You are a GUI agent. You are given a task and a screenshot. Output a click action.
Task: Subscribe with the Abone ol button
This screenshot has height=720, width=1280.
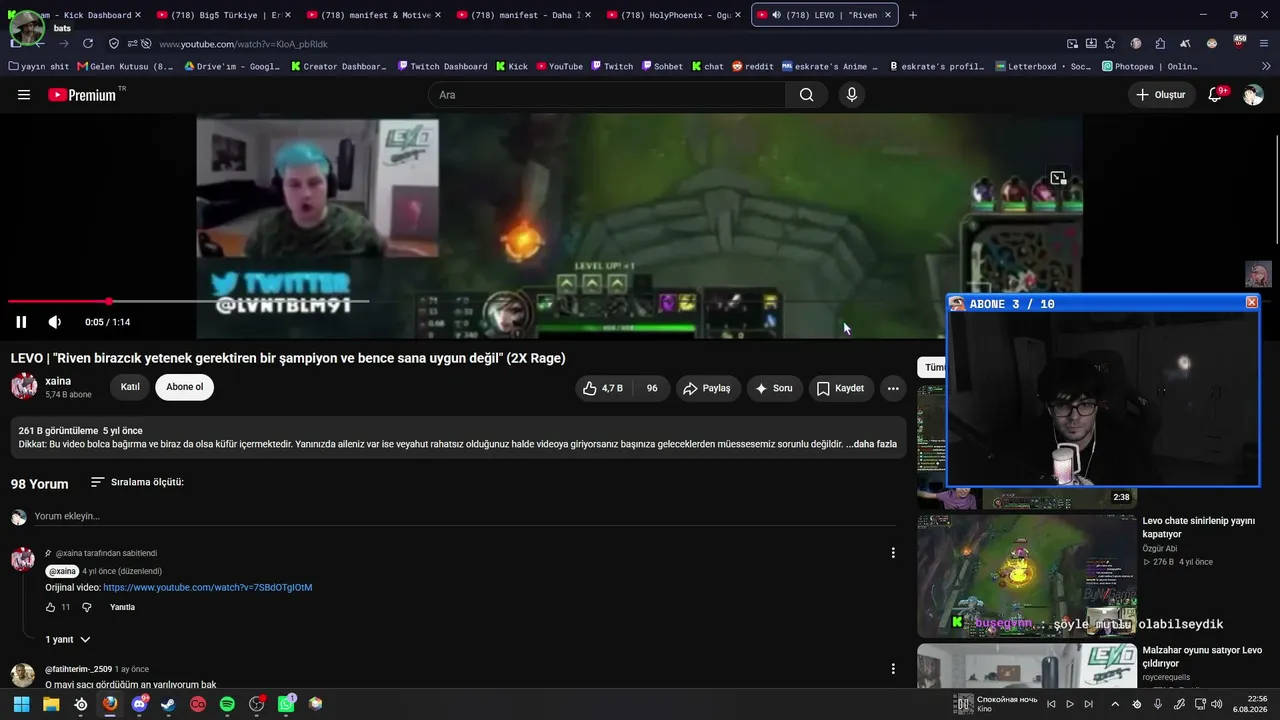click(x=184, y=387)
